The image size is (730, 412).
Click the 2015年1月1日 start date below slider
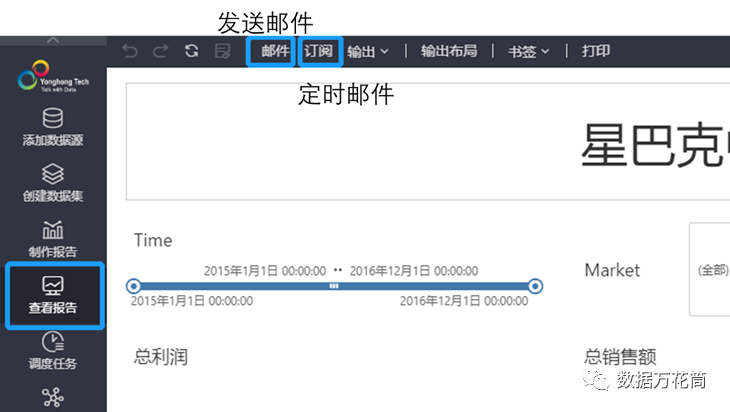pos(192,301)
